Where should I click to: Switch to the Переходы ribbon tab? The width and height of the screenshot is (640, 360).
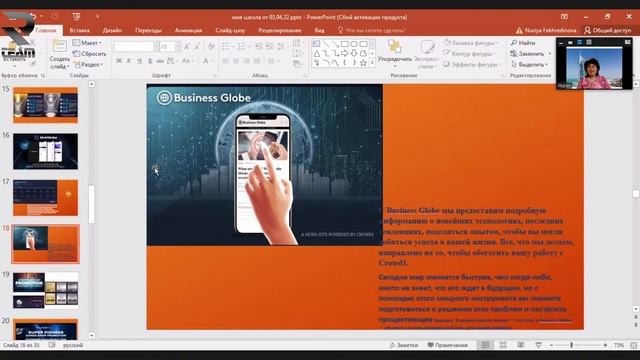pos(148,30)
